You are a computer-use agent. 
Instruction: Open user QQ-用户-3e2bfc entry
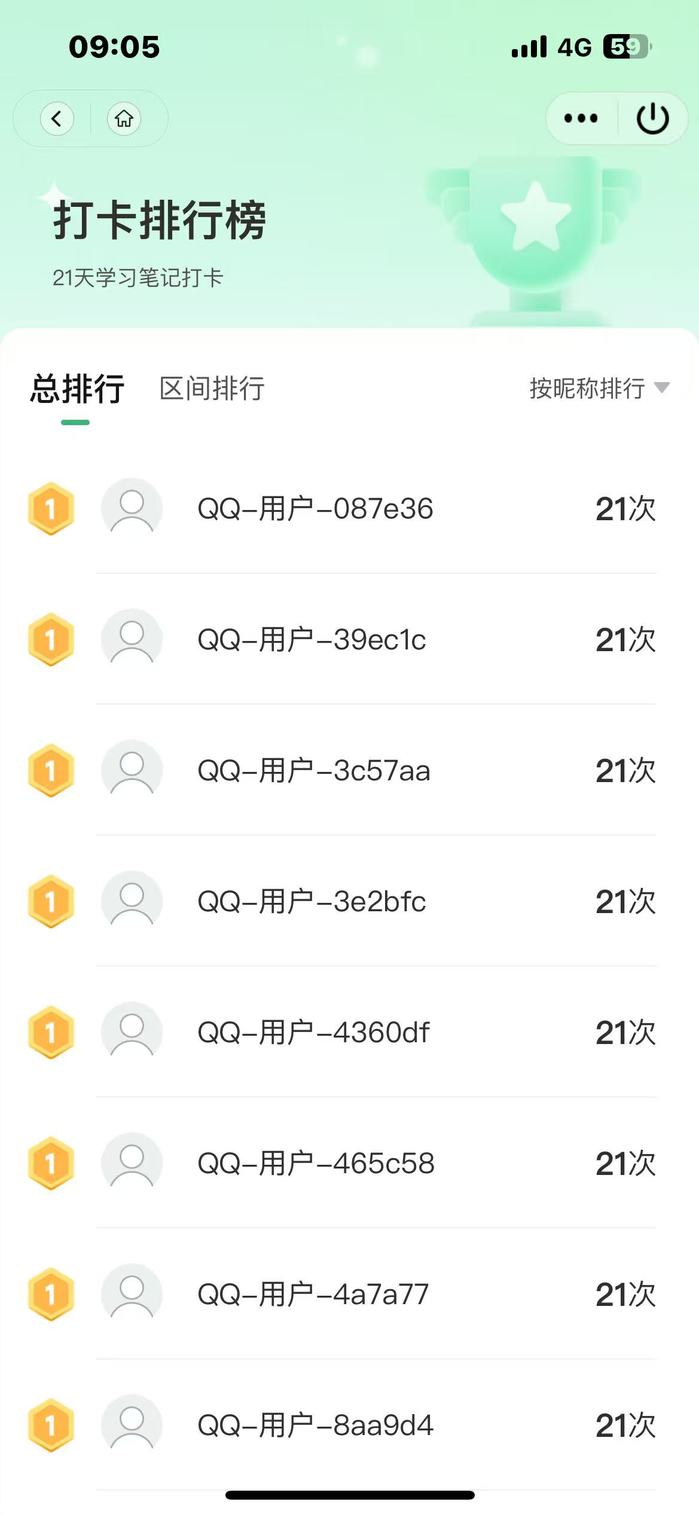tap(312, 902)
